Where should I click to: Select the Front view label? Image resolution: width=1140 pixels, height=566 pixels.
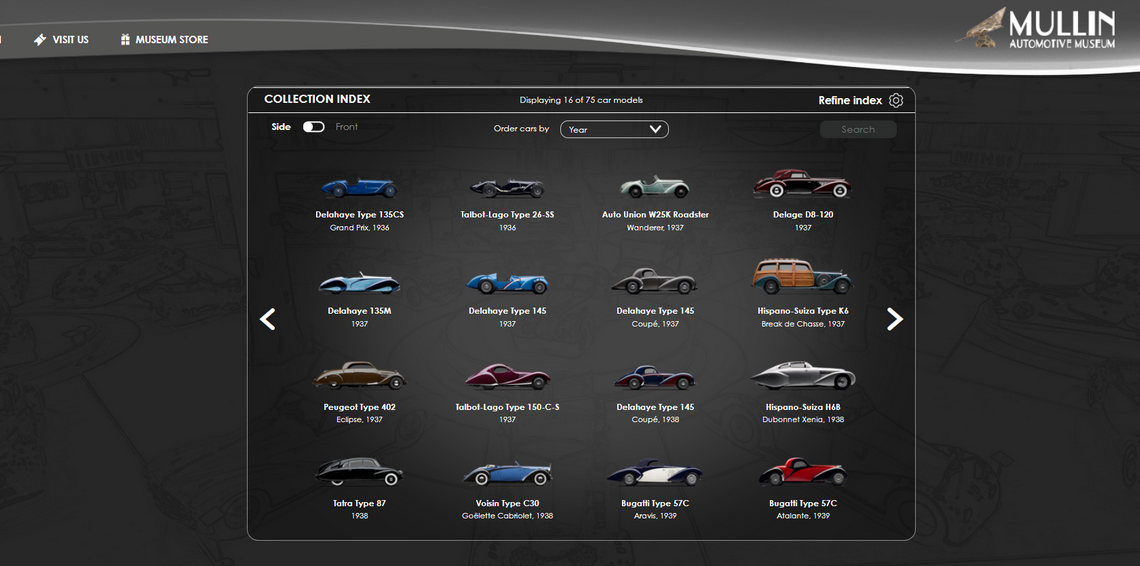pos(347,127)
